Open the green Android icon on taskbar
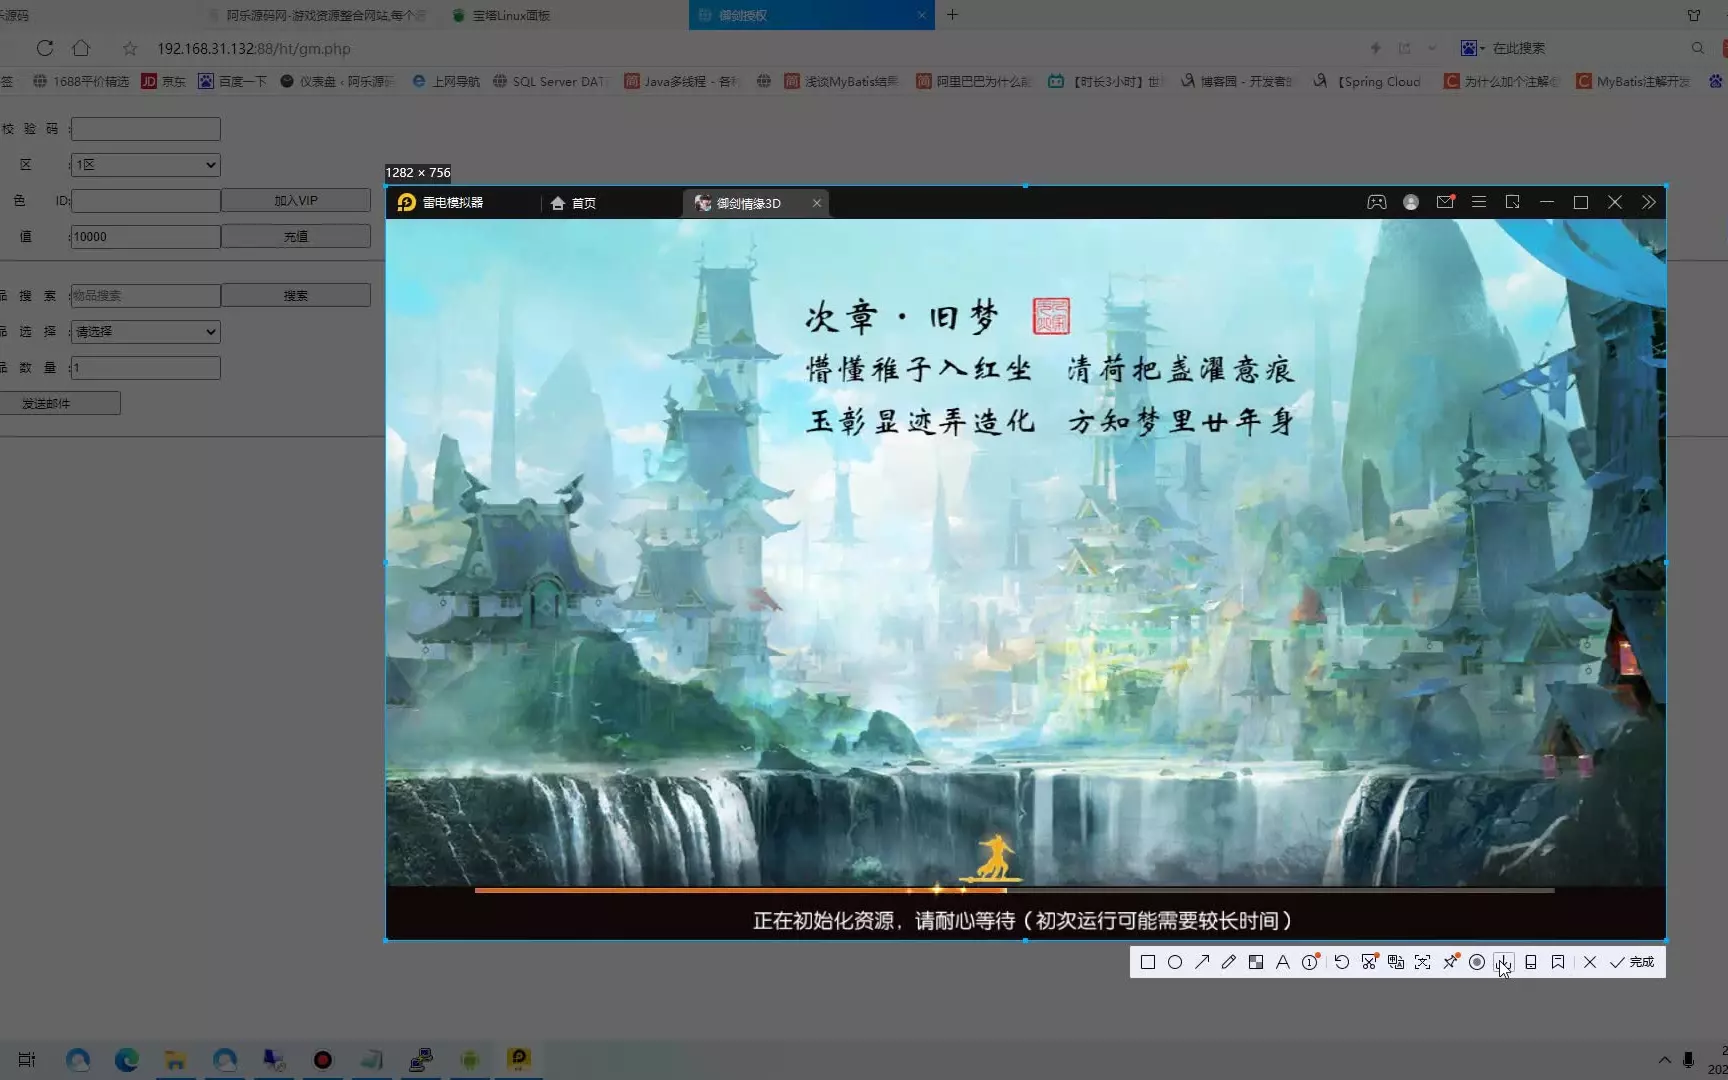 pyautogui.click(x=470, y=1060)
